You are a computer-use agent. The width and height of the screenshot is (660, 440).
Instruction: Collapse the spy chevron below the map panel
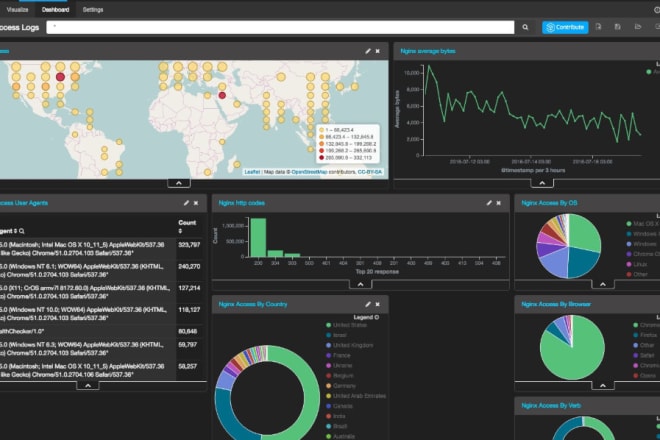[179, 183]
